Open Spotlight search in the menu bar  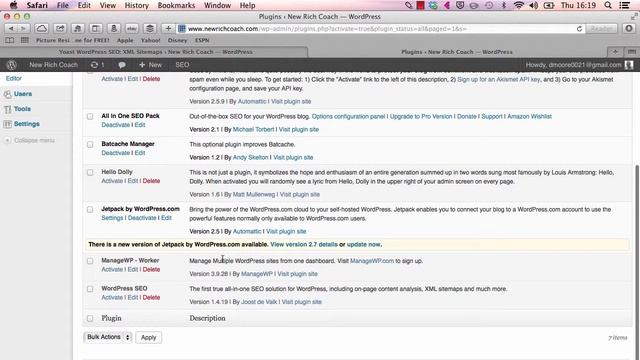(x=608, y=5)
